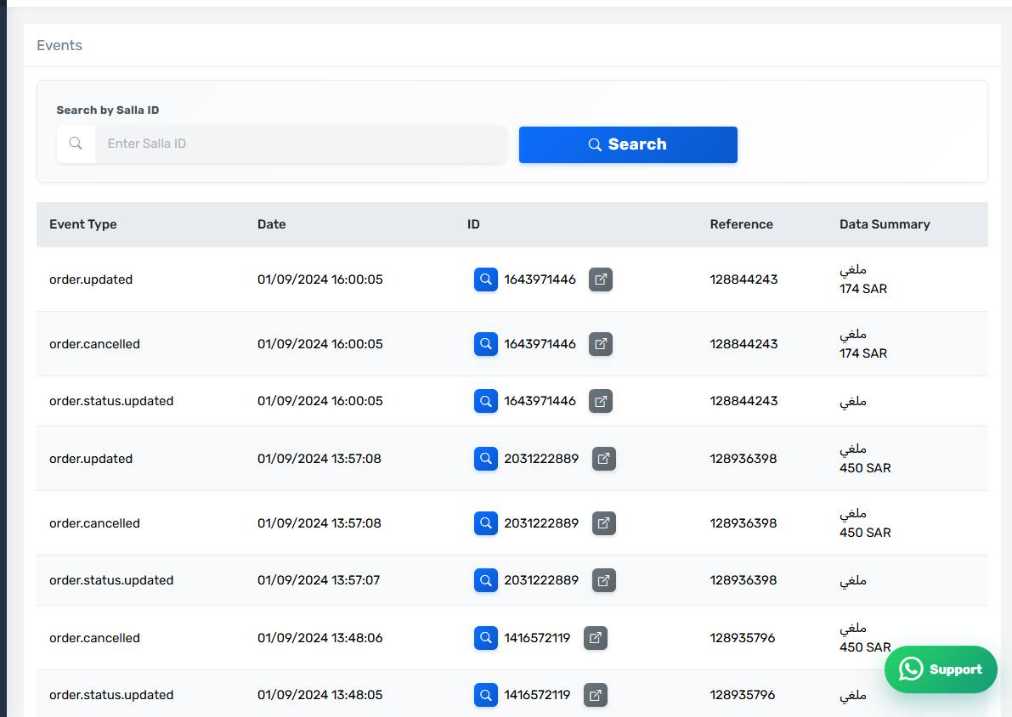1012x717 pixels.
Task: Click the Date column header
Action: [271, 225]
